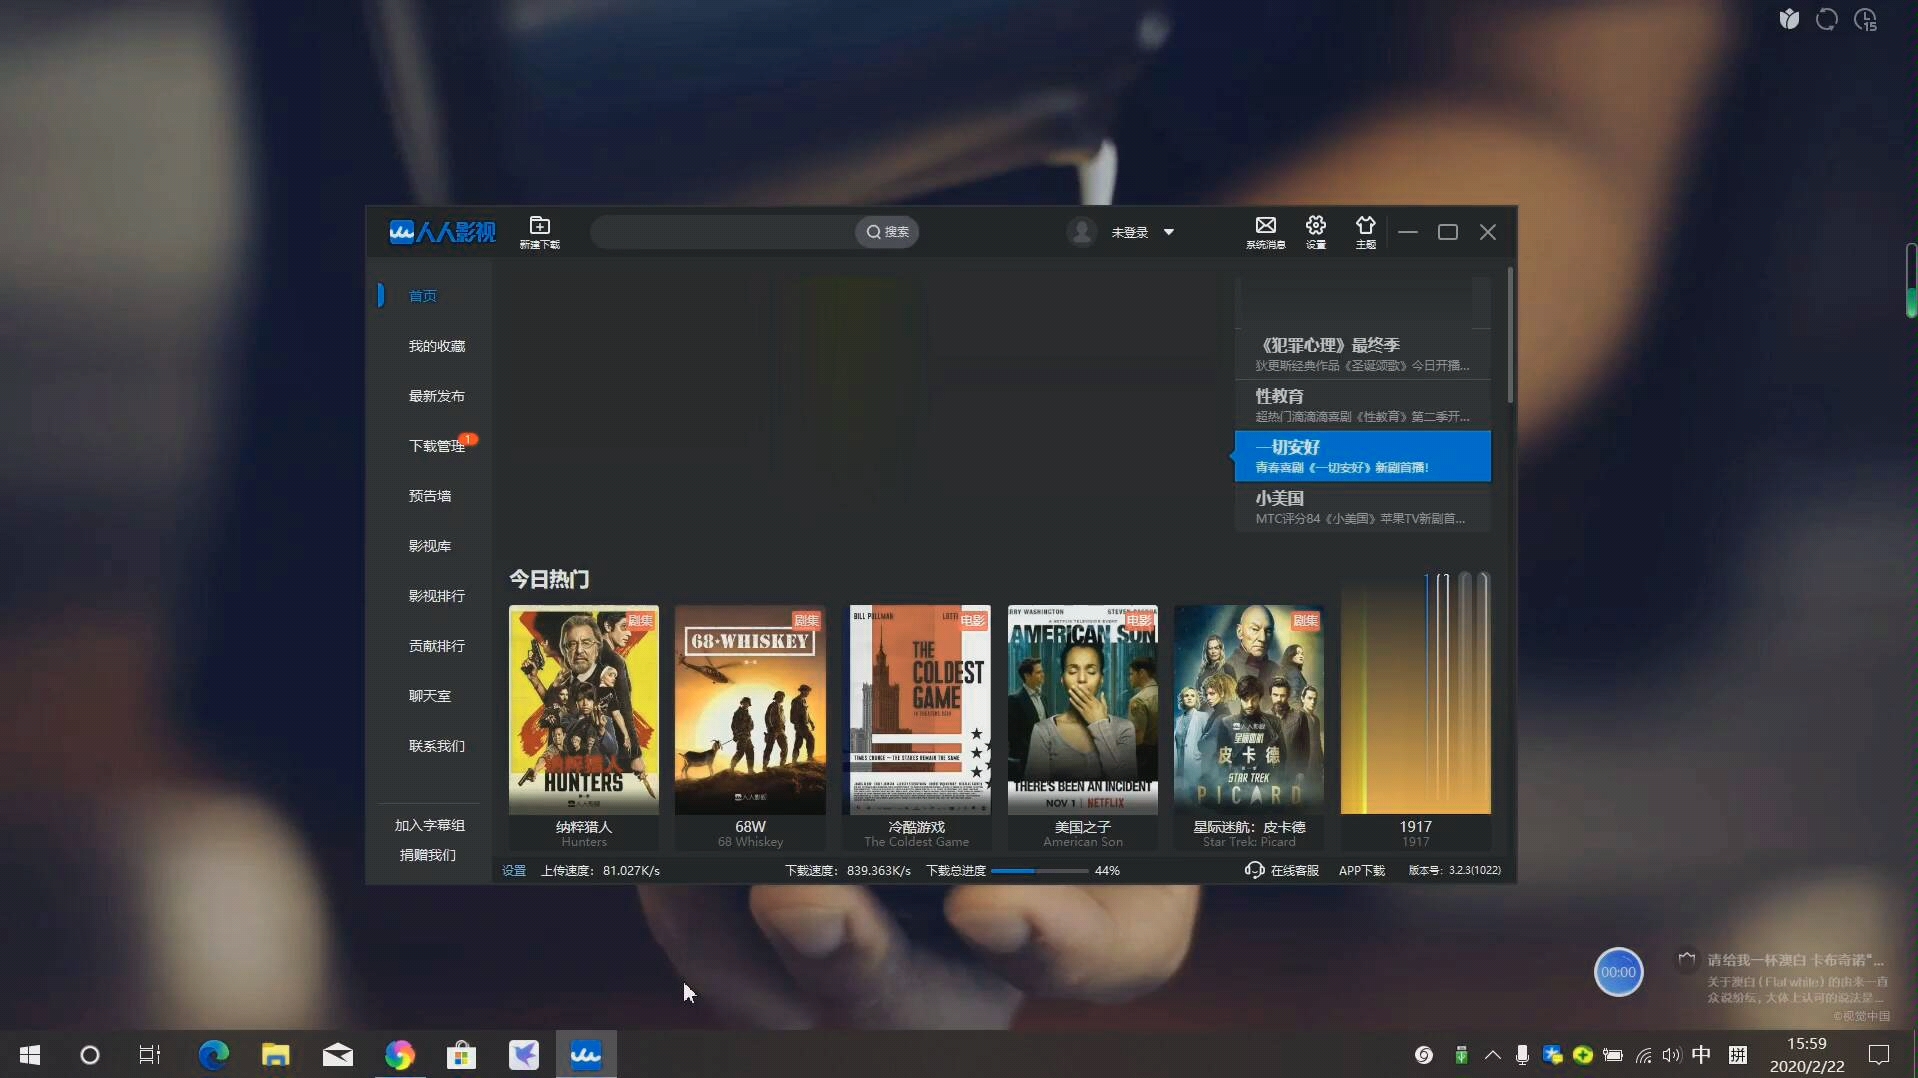The width and height of the screenshot is (1918, 1078).
Task: Open 系统消息 system messages icon
Action: tap(1265, 232)
